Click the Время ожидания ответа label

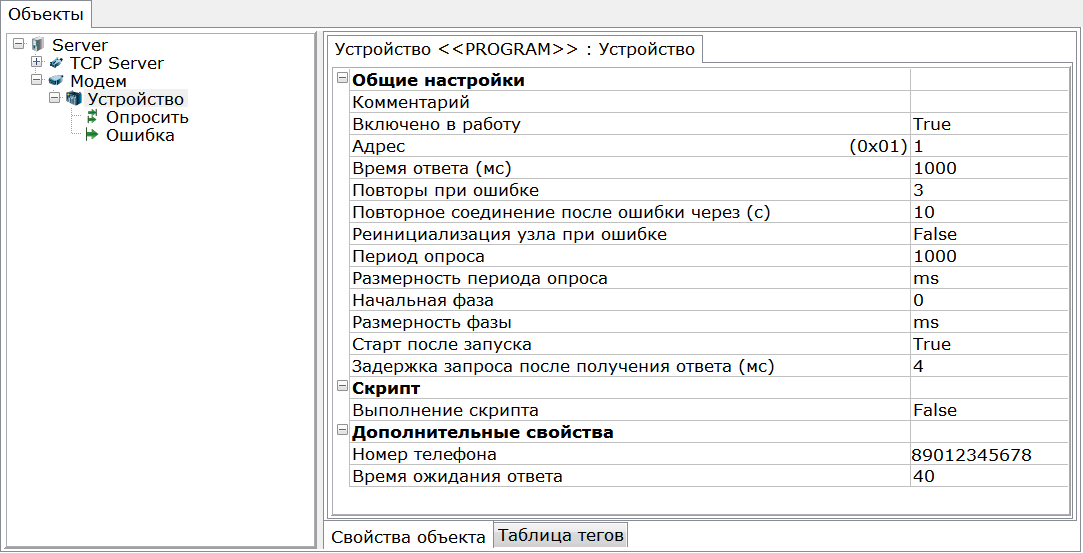coord(457,476)
